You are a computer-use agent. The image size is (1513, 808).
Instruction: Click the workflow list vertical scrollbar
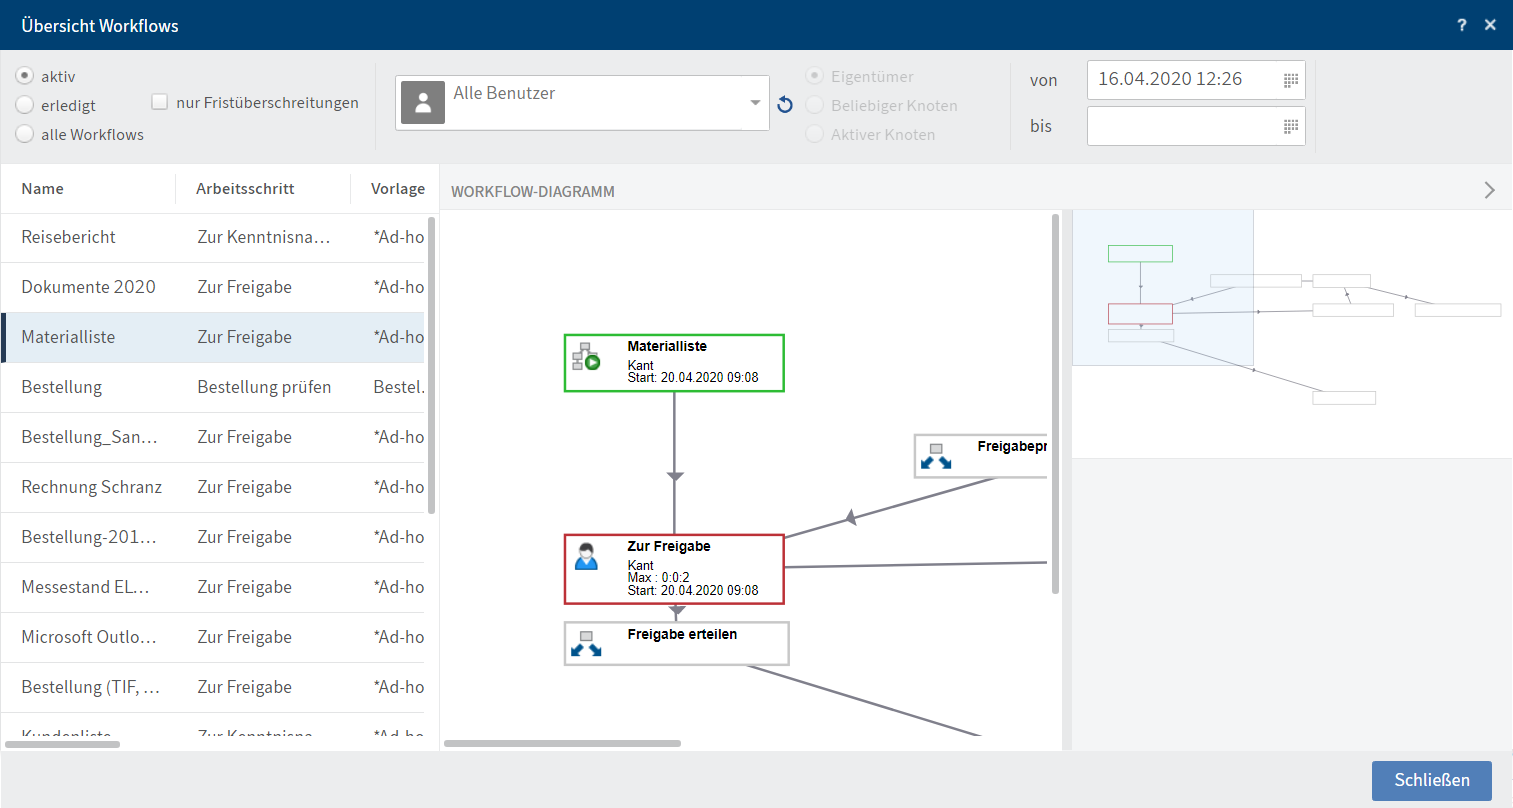(x=432, y=365)
